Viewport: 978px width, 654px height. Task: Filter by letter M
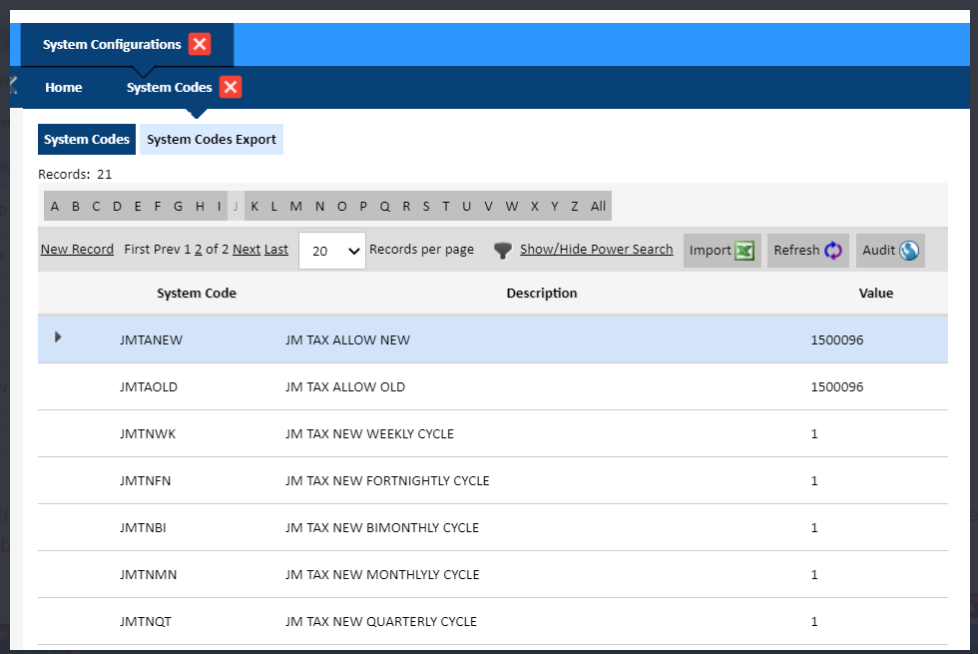click(296, 206)
